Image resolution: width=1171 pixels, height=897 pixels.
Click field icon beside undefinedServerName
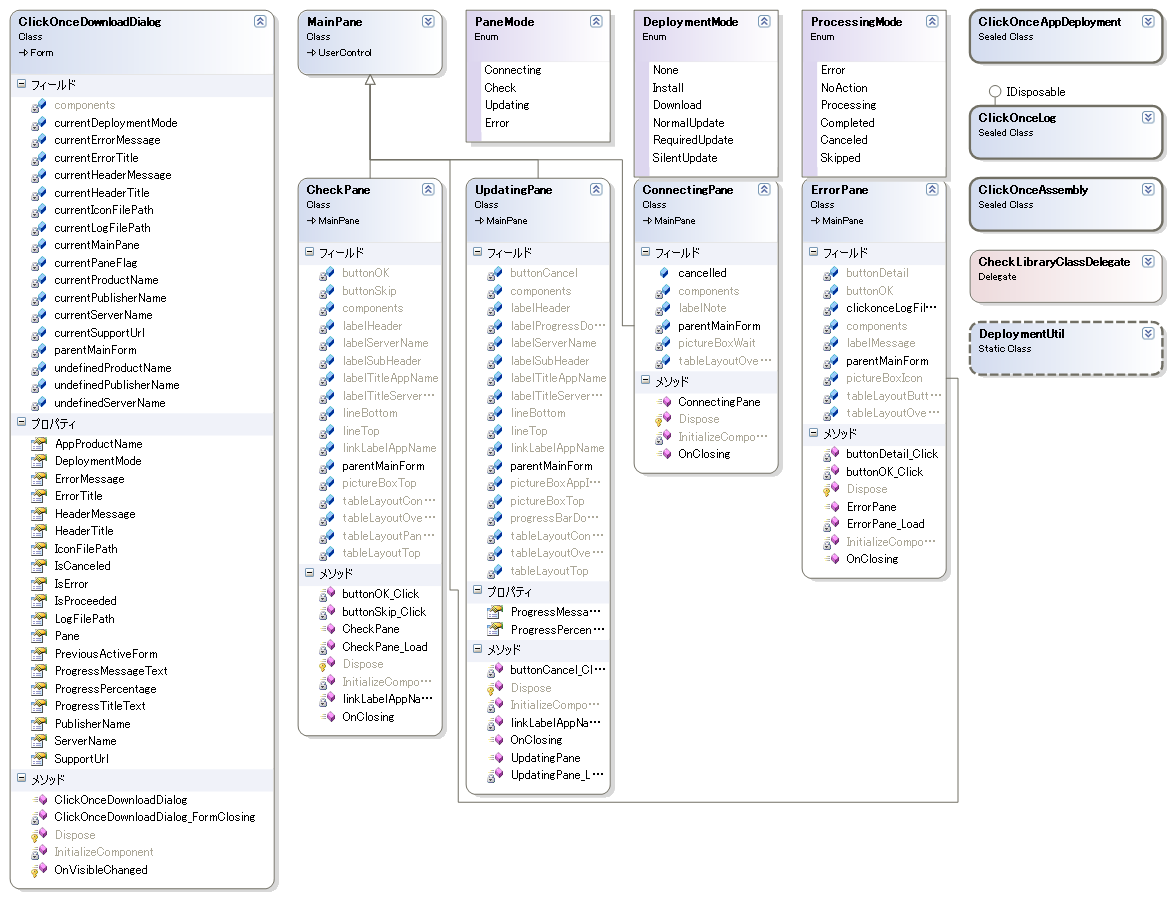pos(39,403)
